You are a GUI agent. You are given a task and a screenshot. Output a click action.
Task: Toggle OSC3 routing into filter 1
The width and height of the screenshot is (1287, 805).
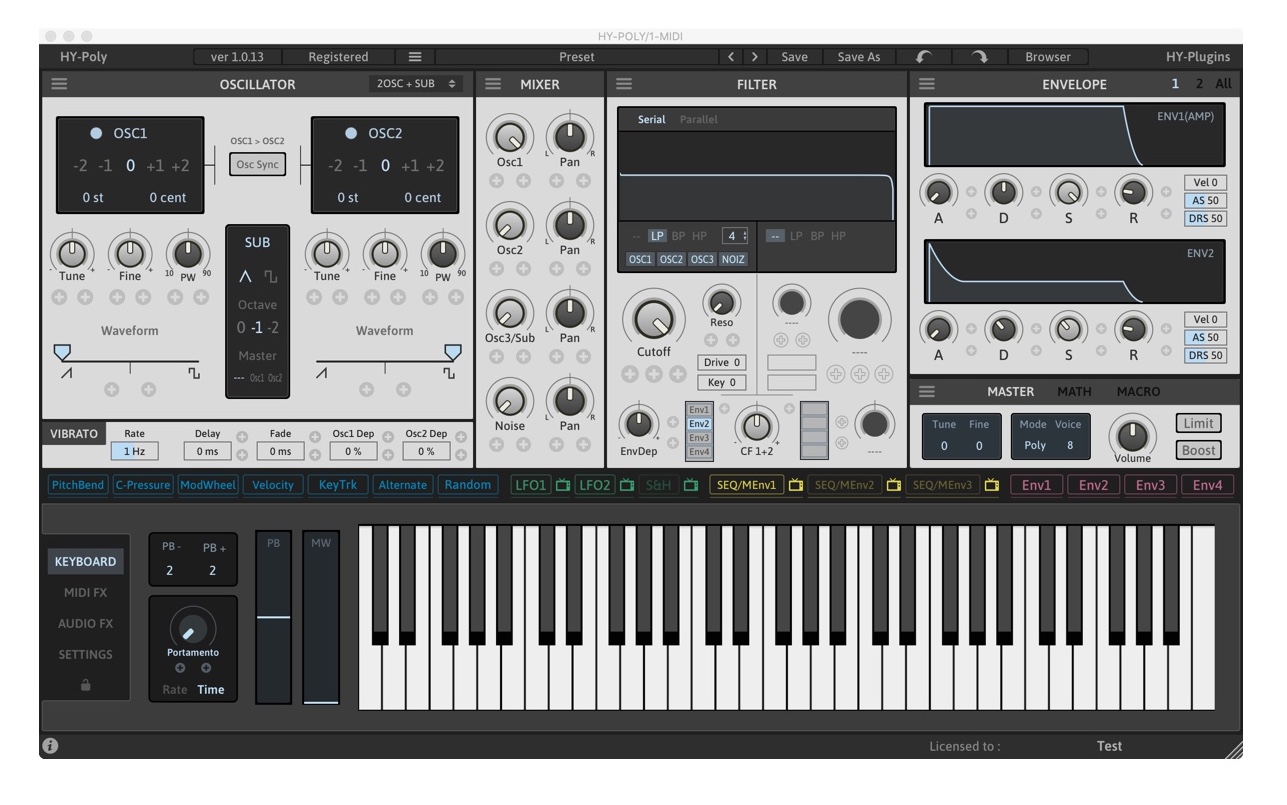pos(702,259)
